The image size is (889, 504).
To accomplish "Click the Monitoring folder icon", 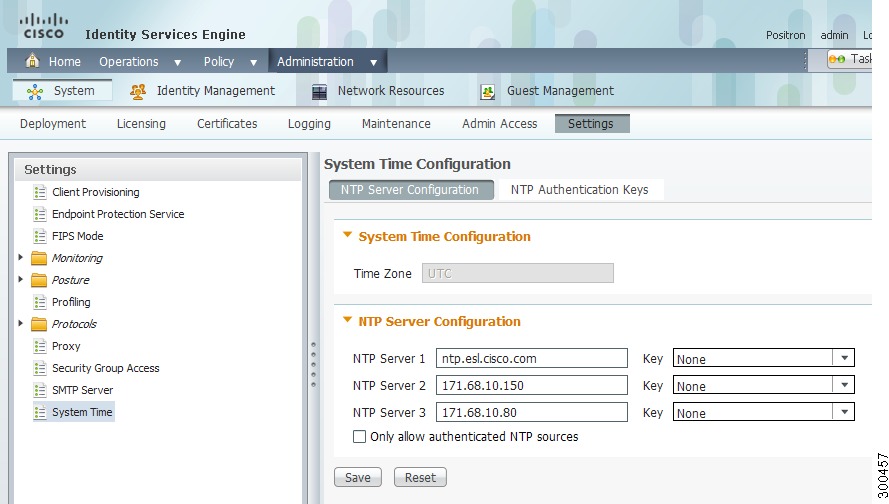I will 39,258.
